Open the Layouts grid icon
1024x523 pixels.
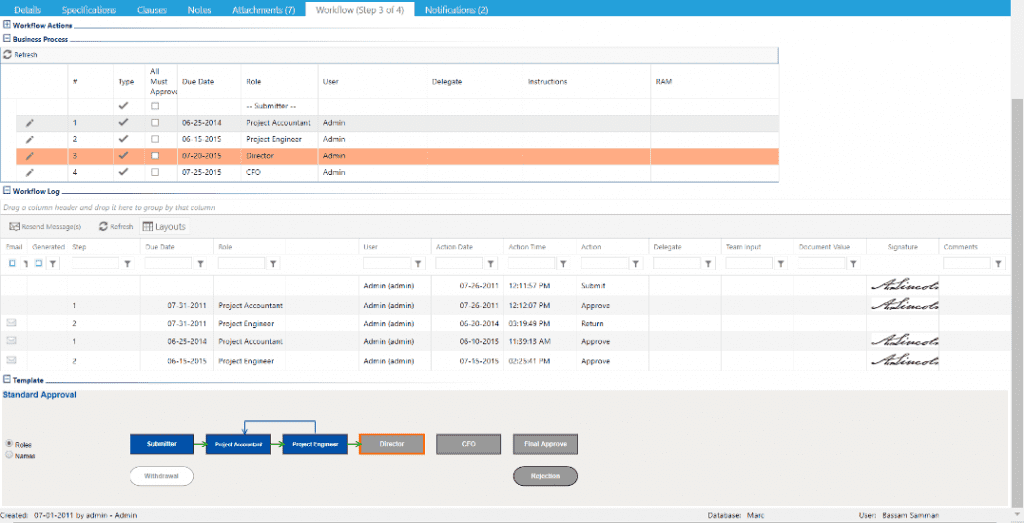coord(148,227)
